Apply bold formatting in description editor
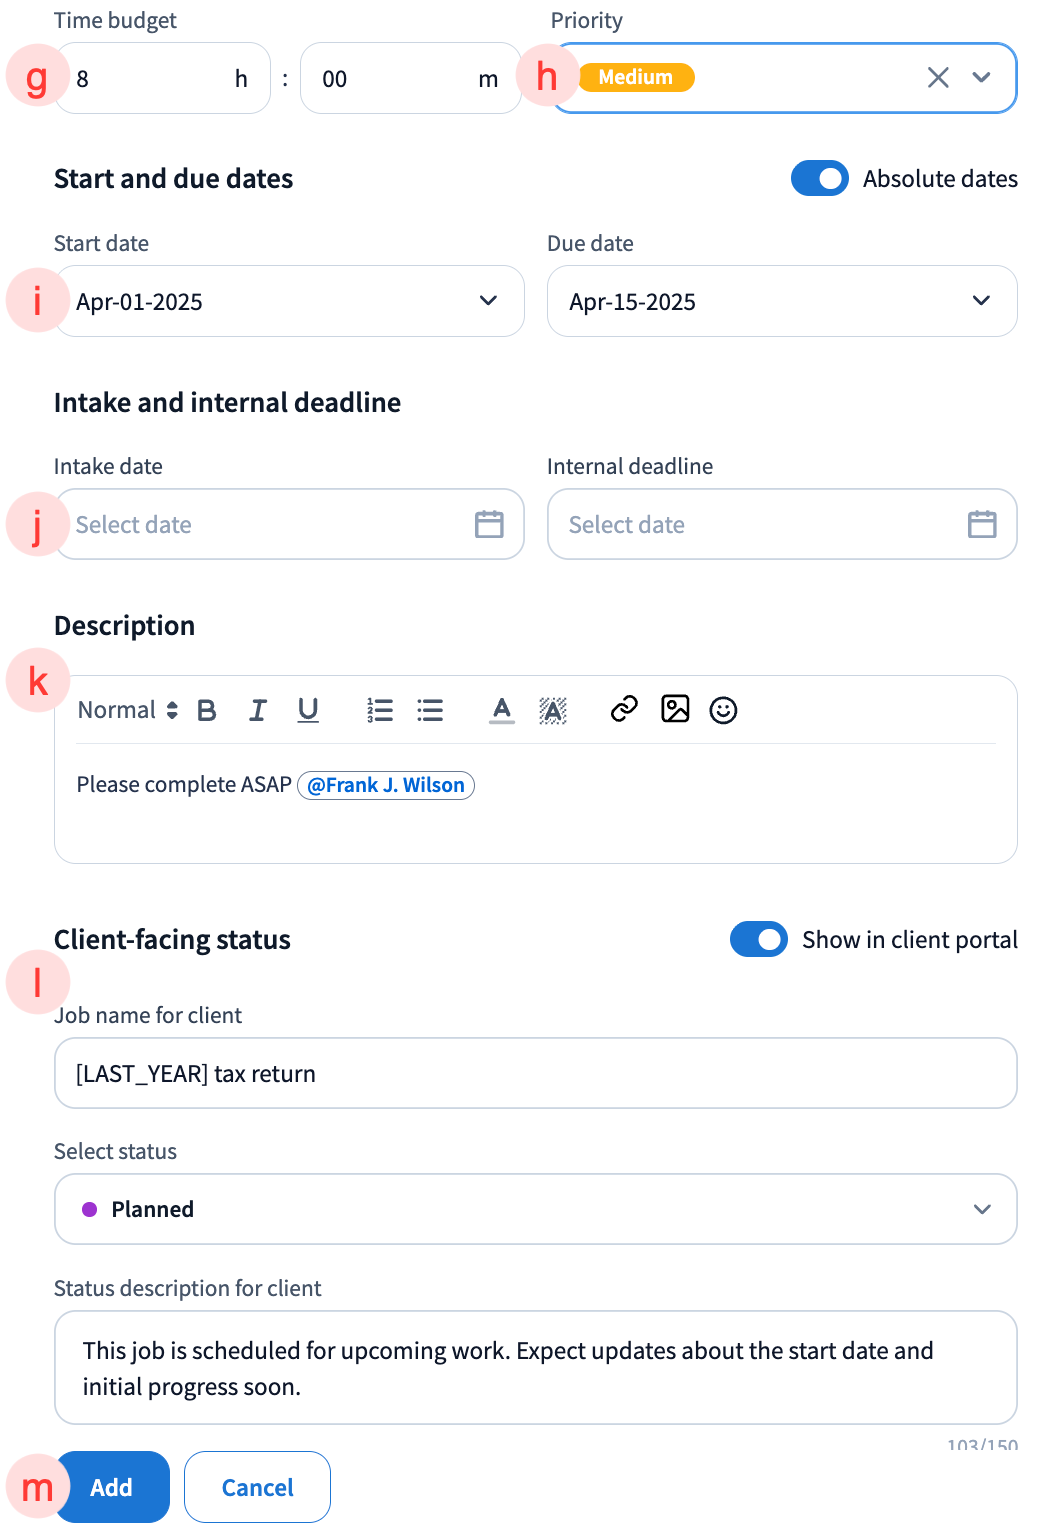The height and width of the screenshot is (1538, 1062). [207, 710]
